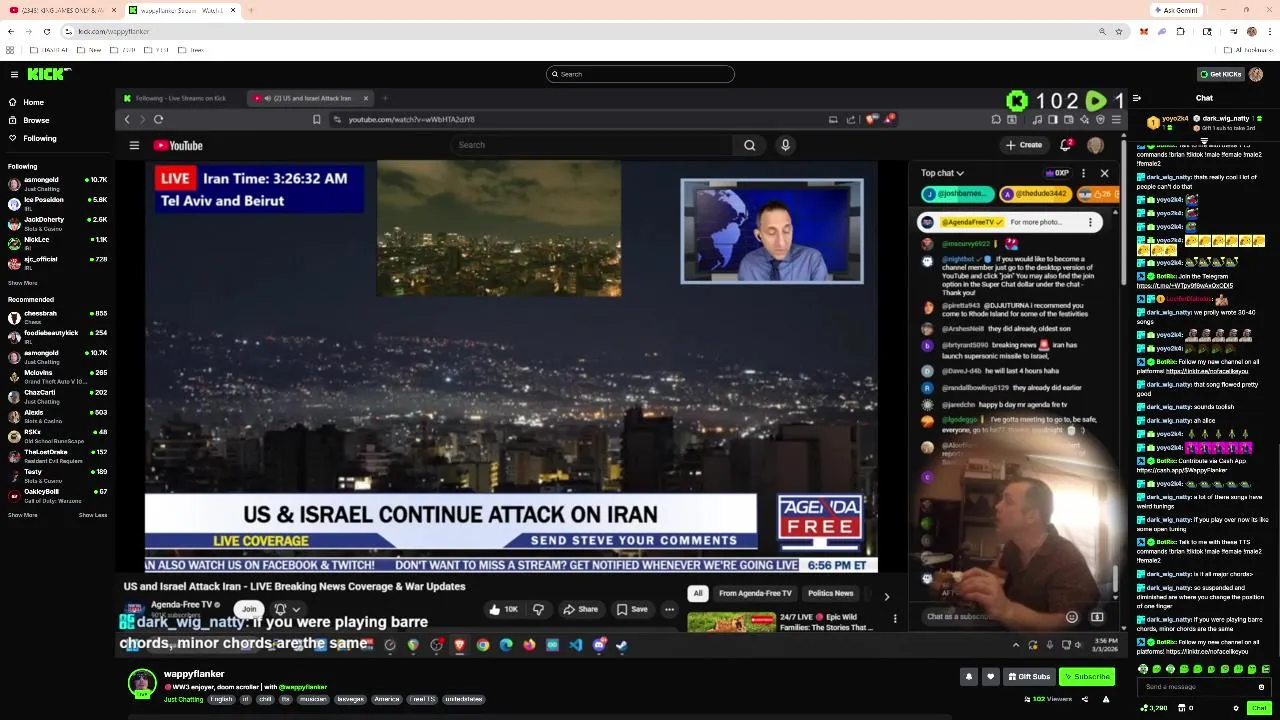Open Epic Wild Families video thumbnail
The width and height of the screenshot is (1280, 720).
pos(731,622)
